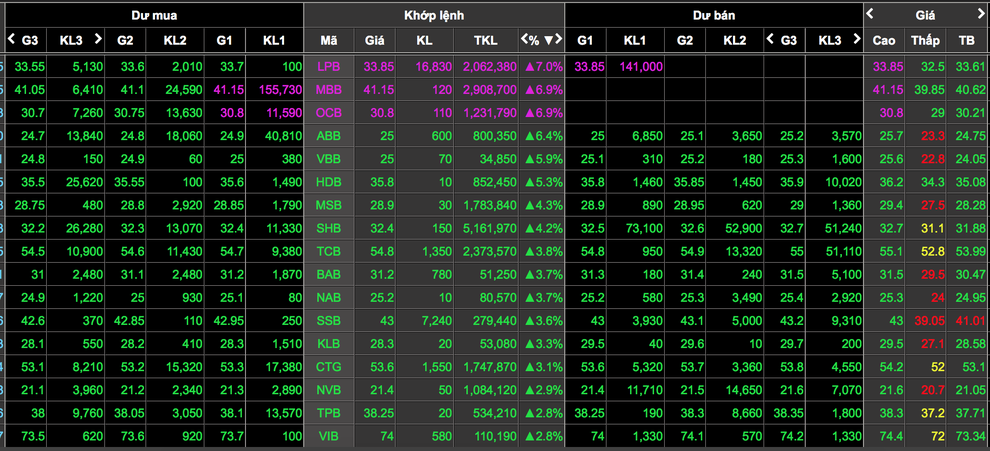The height and width of the screenshot is (451, 990).
Task: Click G2 header in Dư mua group
Action: click(125, 40)
